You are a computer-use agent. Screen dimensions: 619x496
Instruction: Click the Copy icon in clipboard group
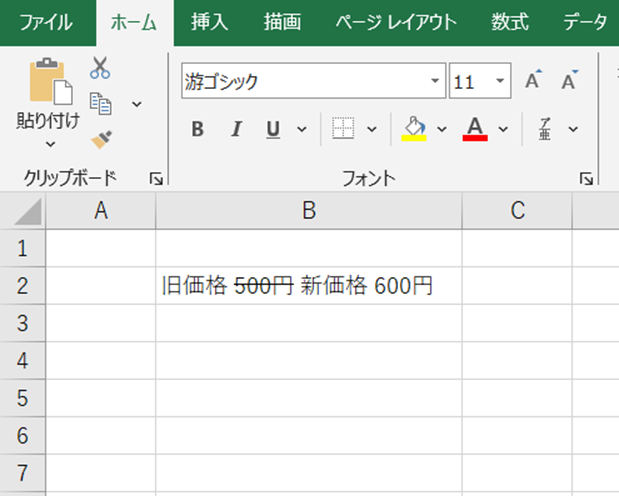pyautogui.click(x=100, y=103)
